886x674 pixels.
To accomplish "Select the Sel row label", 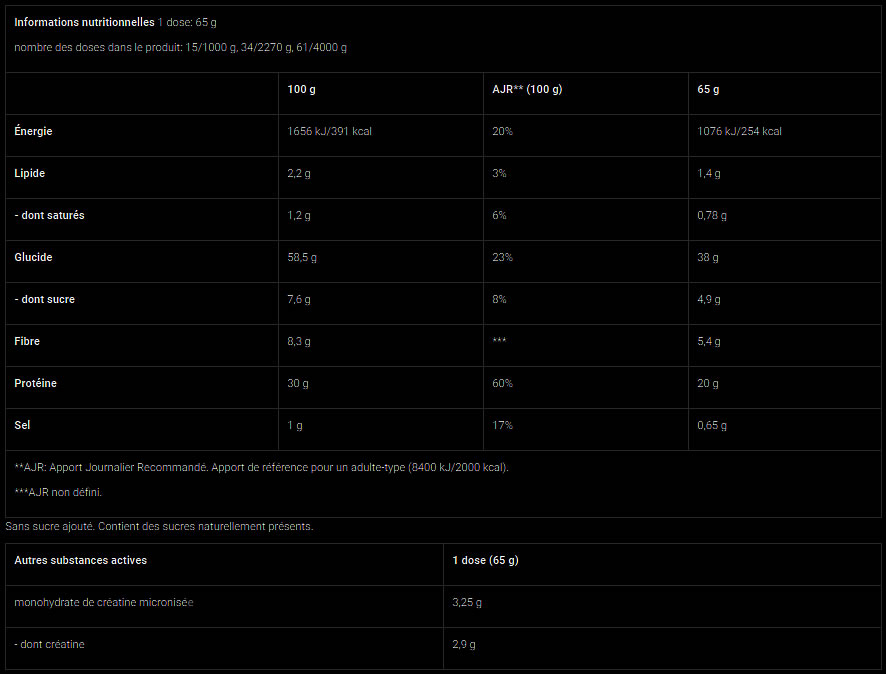I will click(23, 425).
